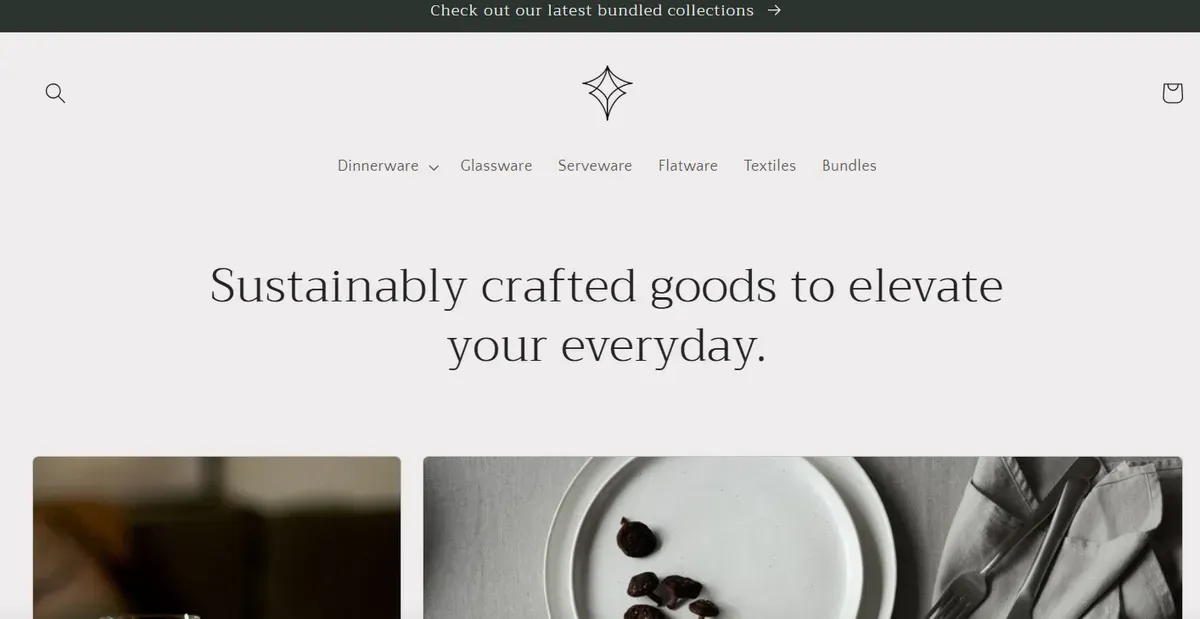Viewport: 1200px width, 619px height.
Task: Navigate to Flatware
Action: pyautogui.click(x=688, y=166)
